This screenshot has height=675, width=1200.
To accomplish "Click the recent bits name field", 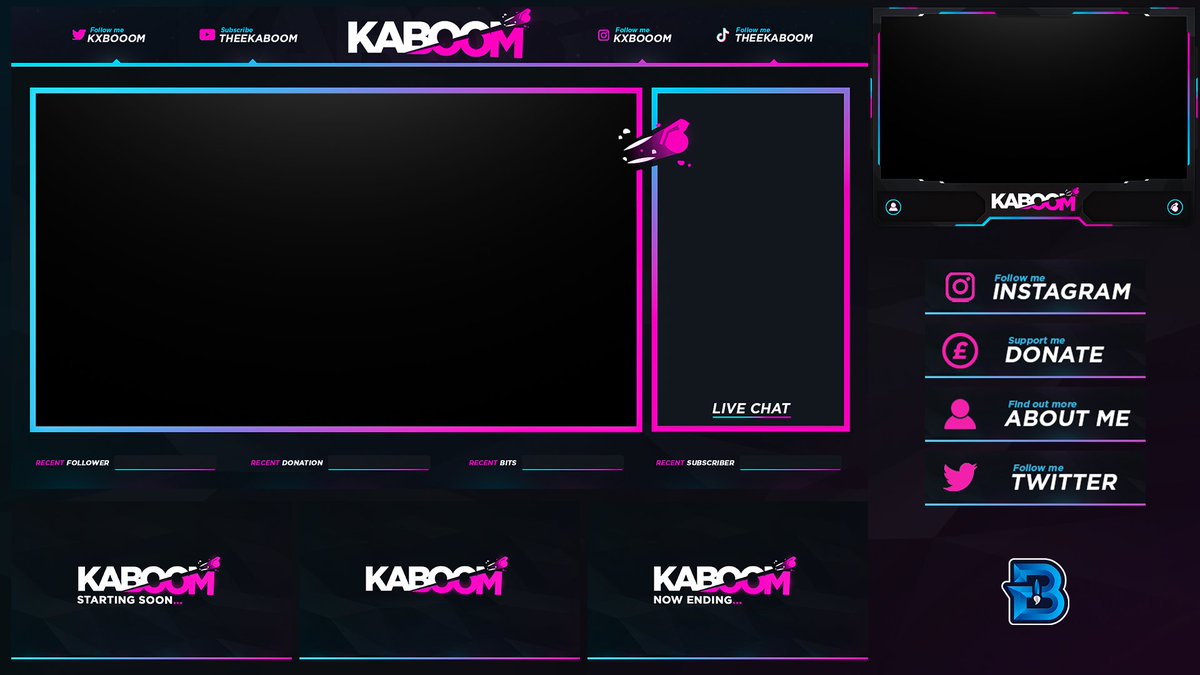I will point(572,463).
